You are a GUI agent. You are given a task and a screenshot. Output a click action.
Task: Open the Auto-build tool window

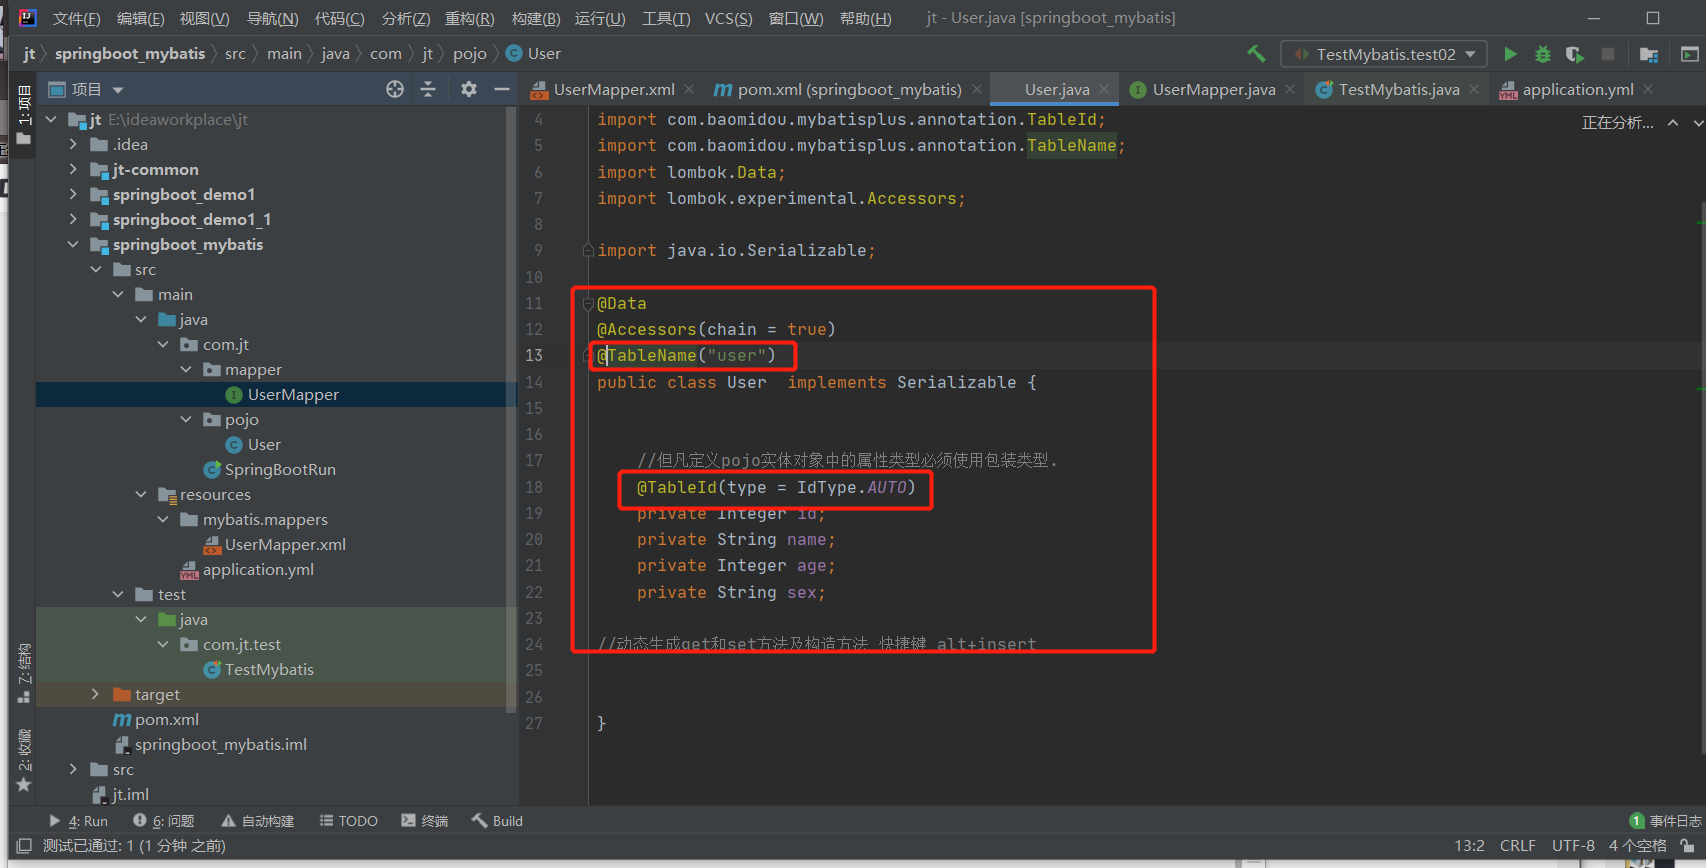pyautogui.click(x=257, y=821)
